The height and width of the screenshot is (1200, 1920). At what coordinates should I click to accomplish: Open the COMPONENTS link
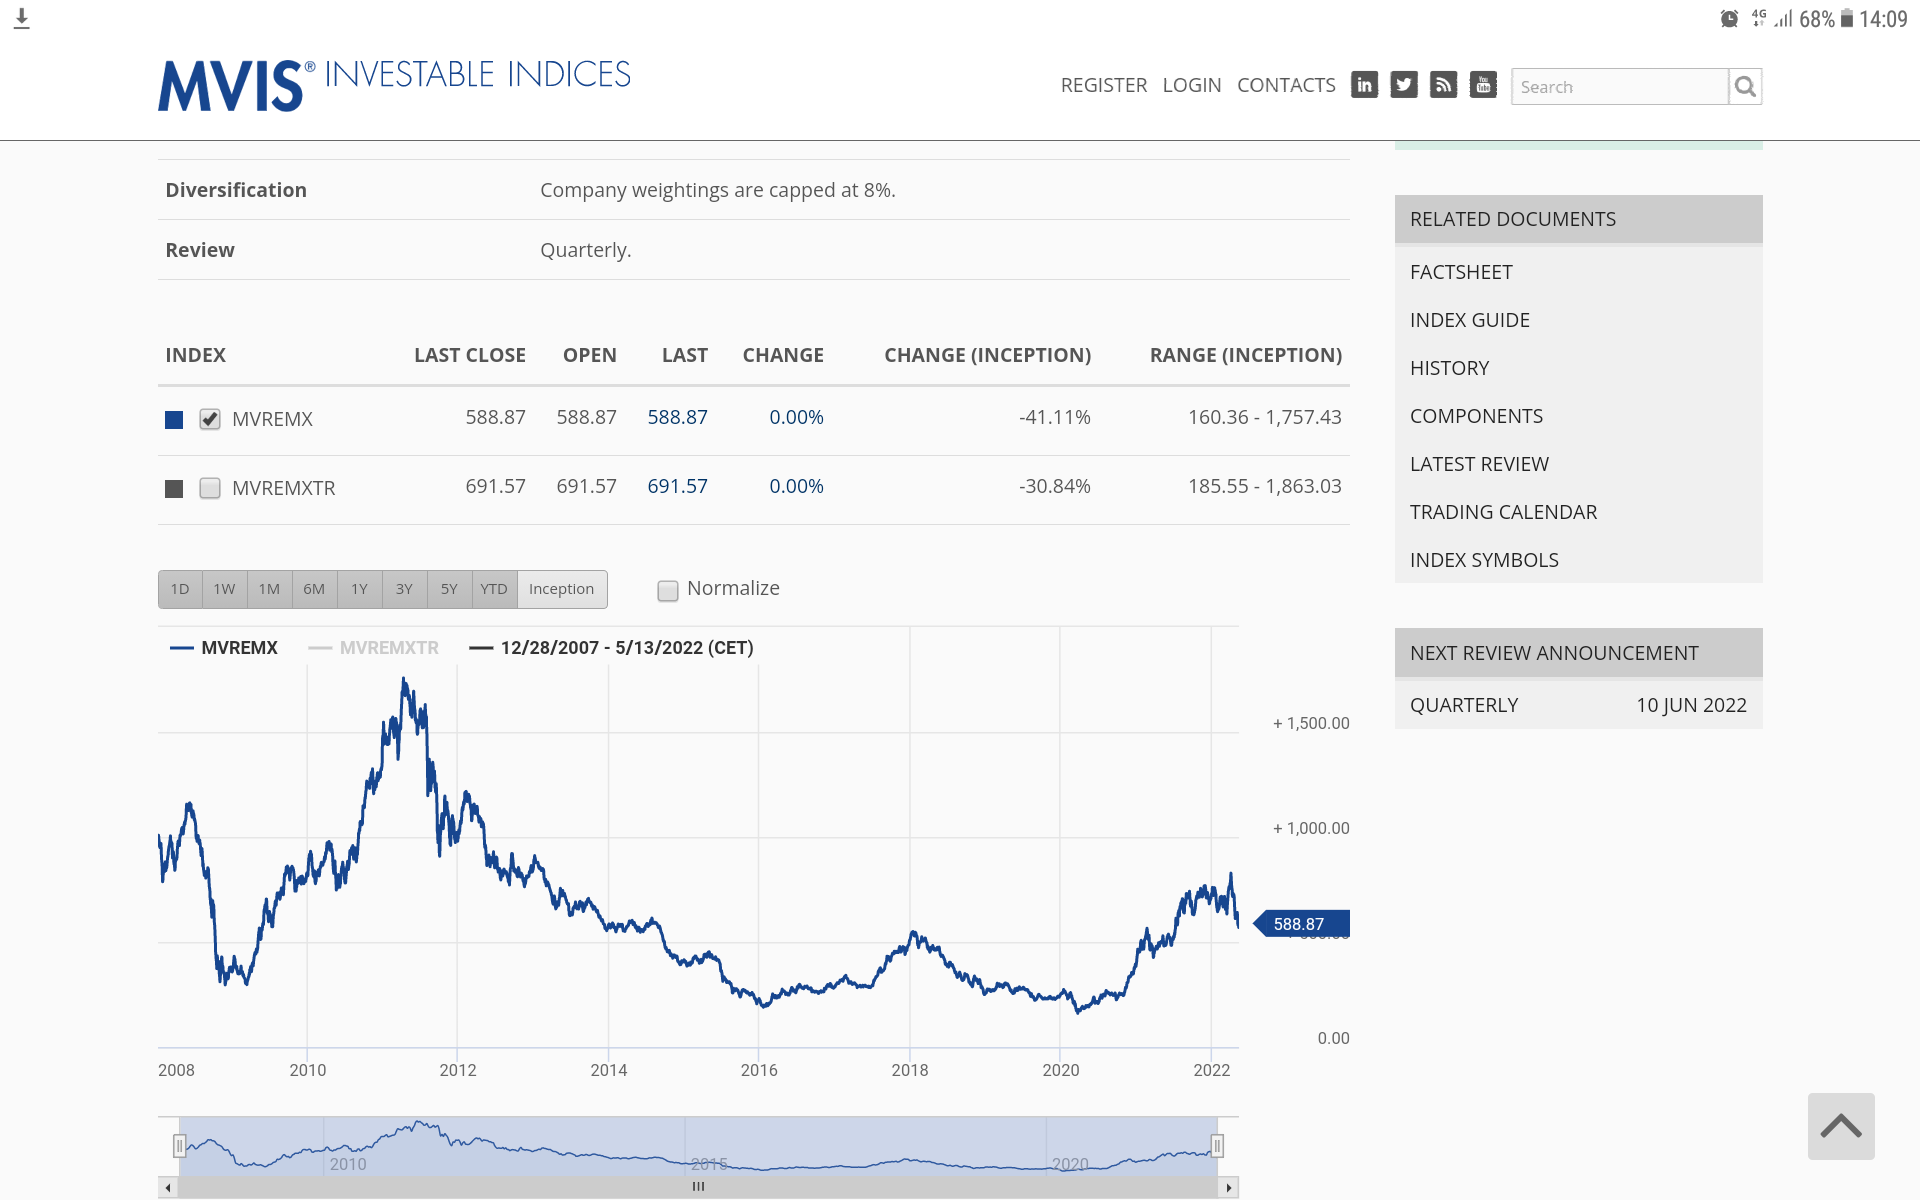[1476, 416]
